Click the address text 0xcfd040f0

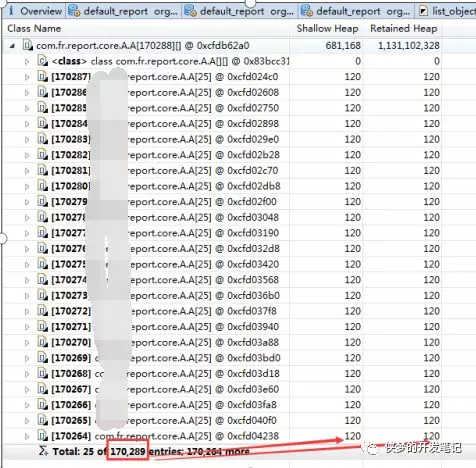[x=252, y=421]
